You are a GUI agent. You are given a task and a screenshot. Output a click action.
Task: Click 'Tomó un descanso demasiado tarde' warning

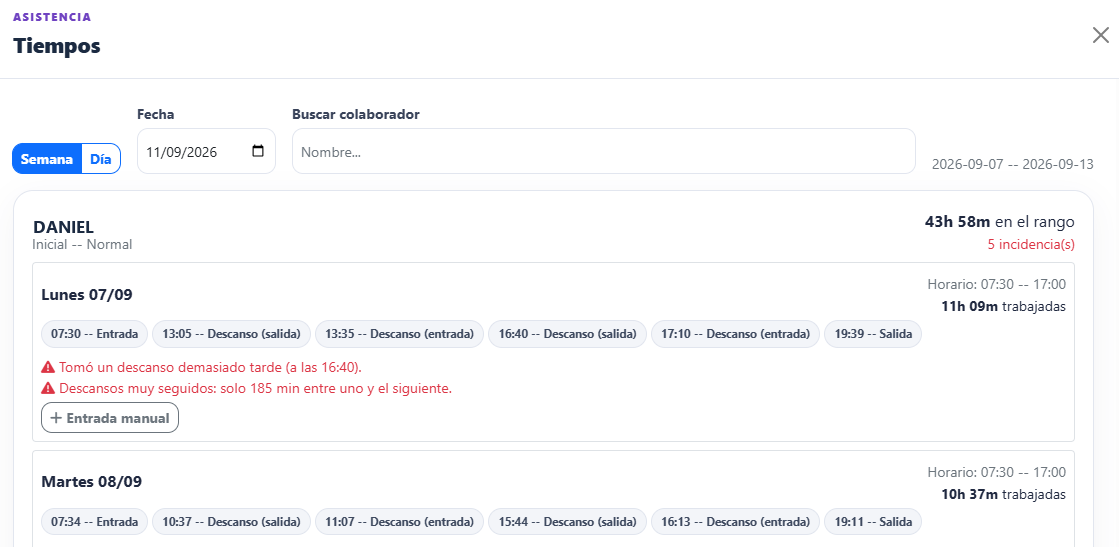211,368
